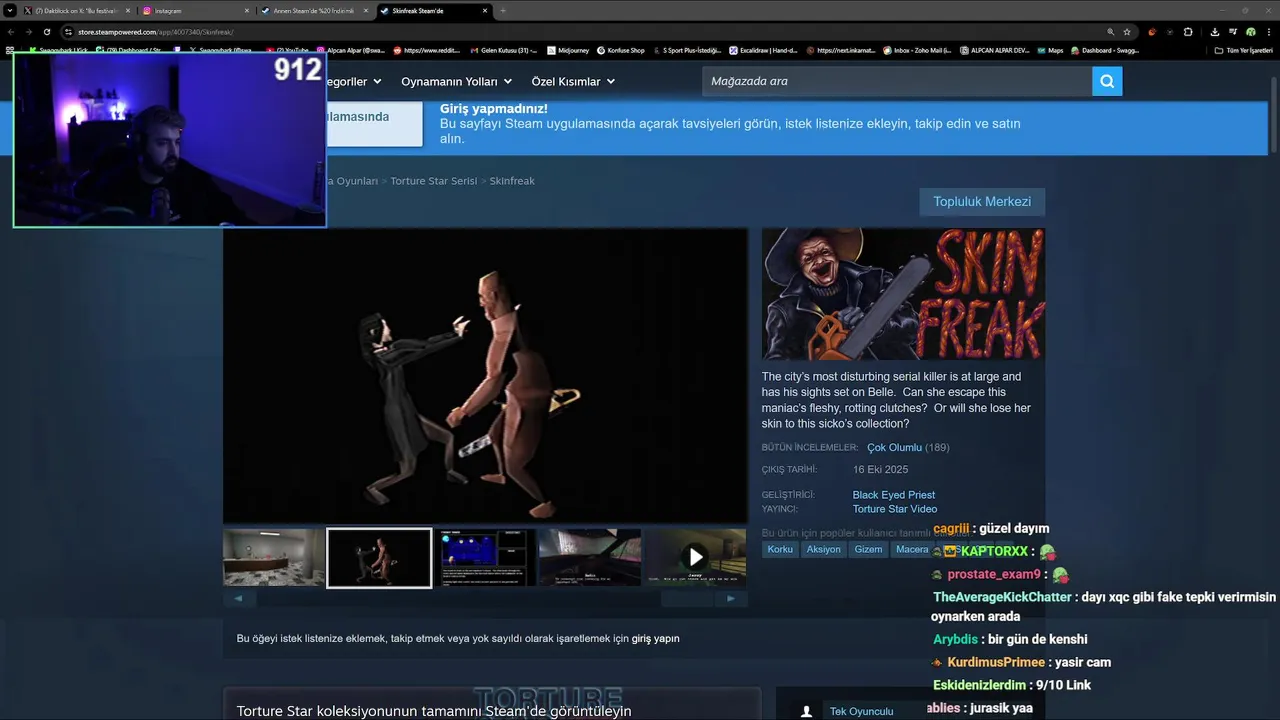1280x720 pixels.
Task: Click the new tab plus button
Action: tap(503, 11)
